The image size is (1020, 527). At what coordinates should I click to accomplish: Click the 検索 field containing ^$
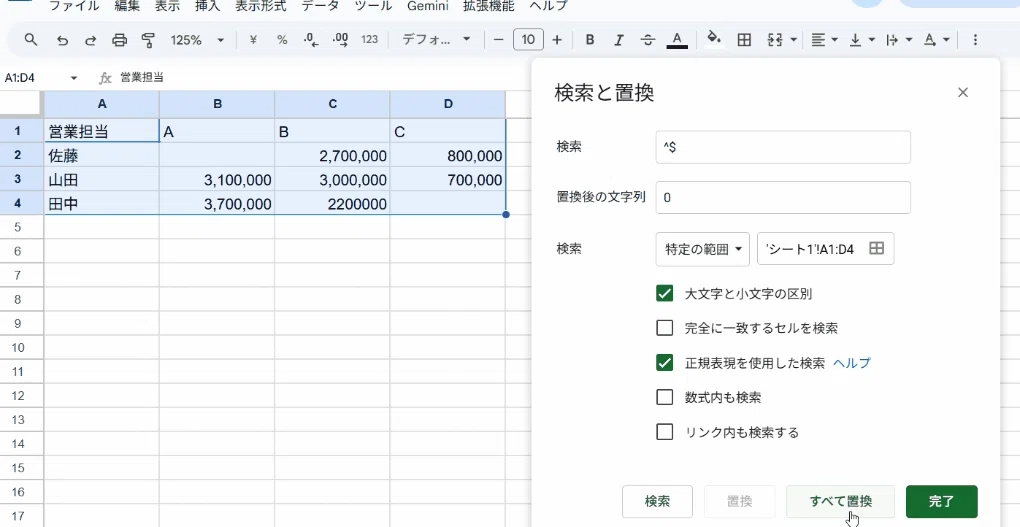(x=783, y=147)
